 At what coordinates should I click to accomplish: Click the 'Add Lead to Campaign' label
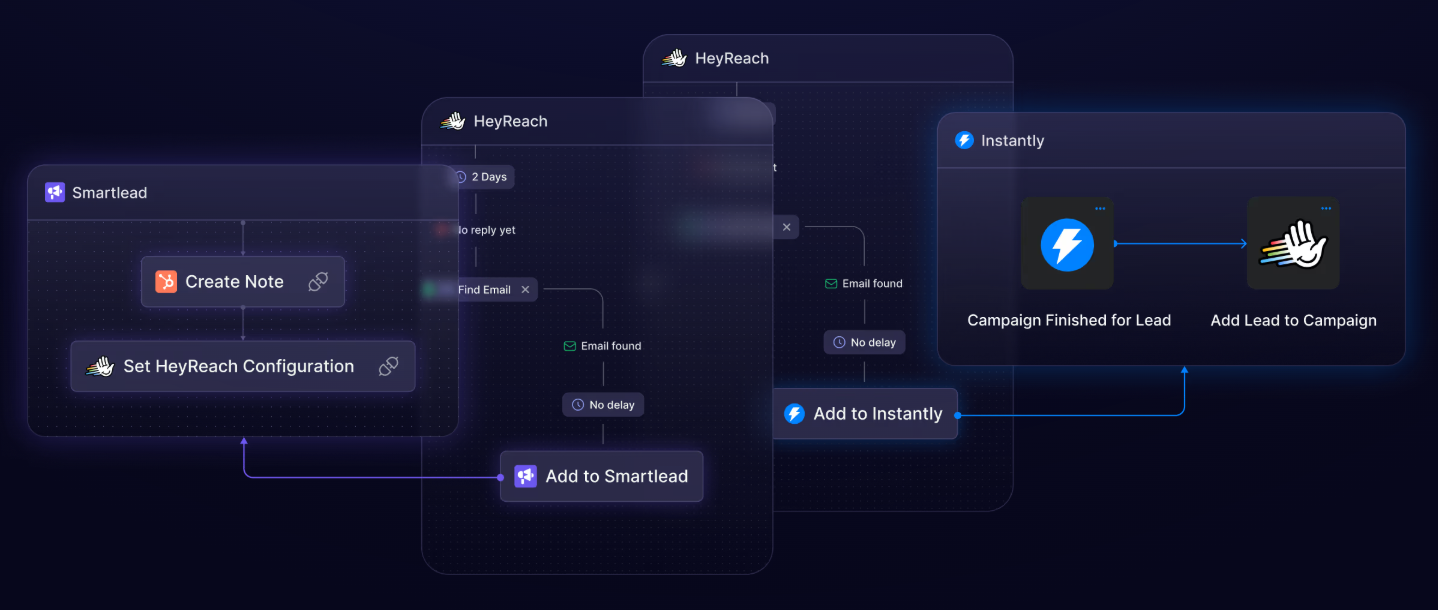(x=1294, y=321)
